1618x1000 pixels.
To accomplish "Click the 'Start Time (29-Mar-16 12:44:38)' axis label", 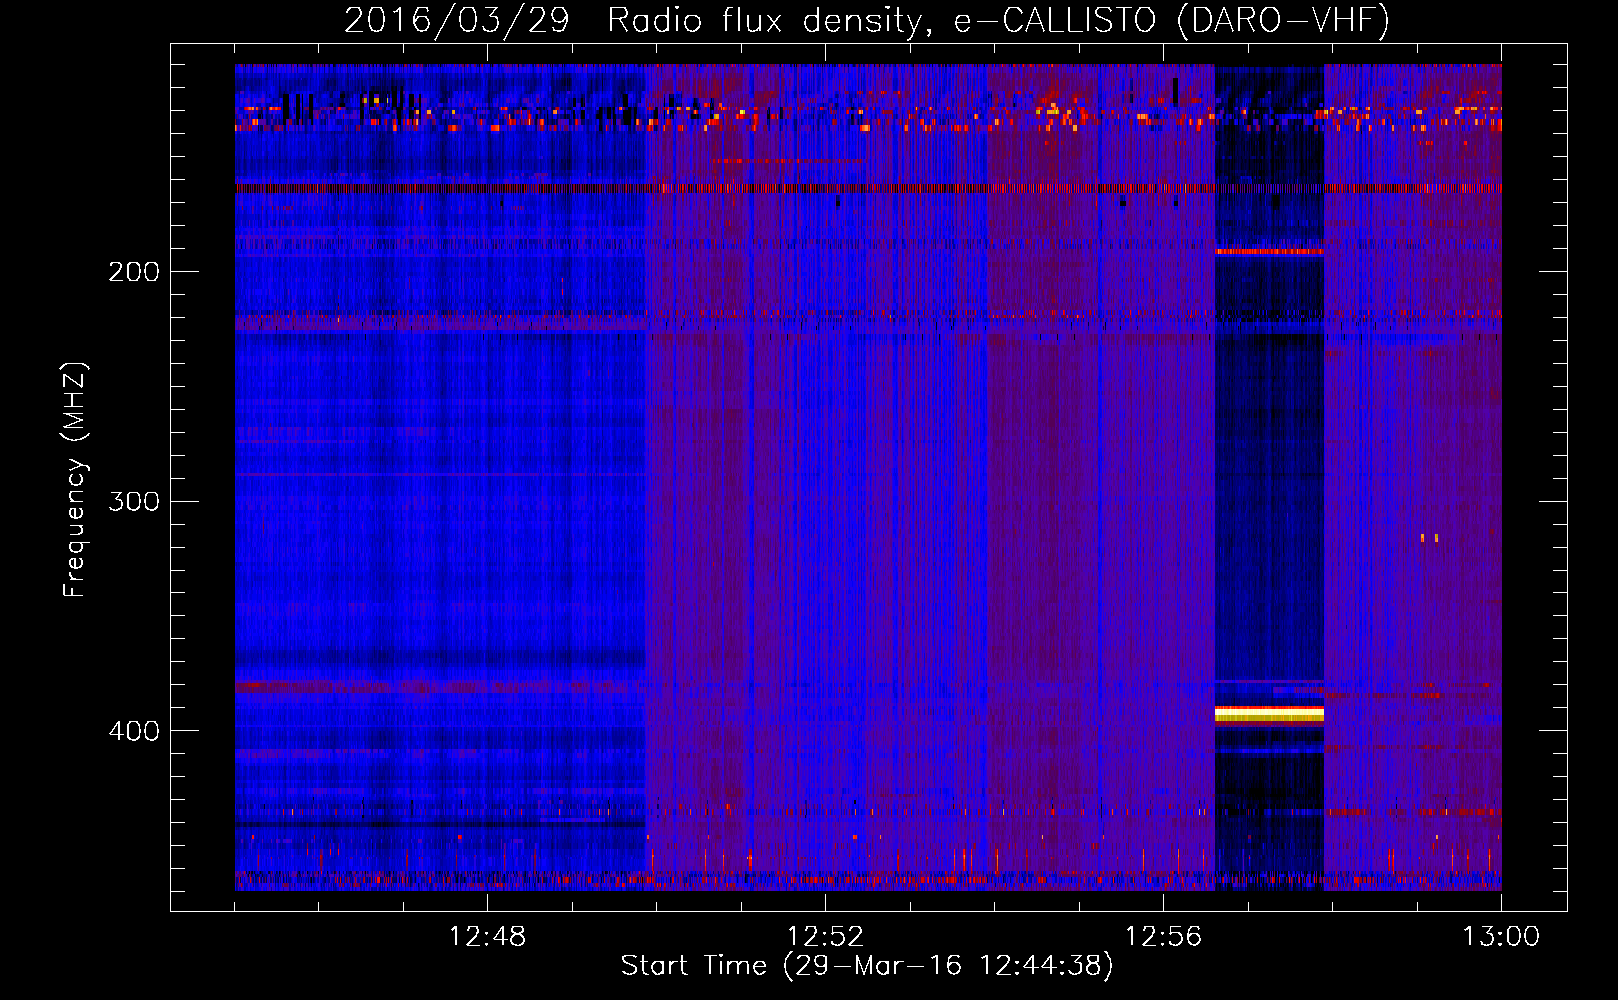I will point(867,965).
